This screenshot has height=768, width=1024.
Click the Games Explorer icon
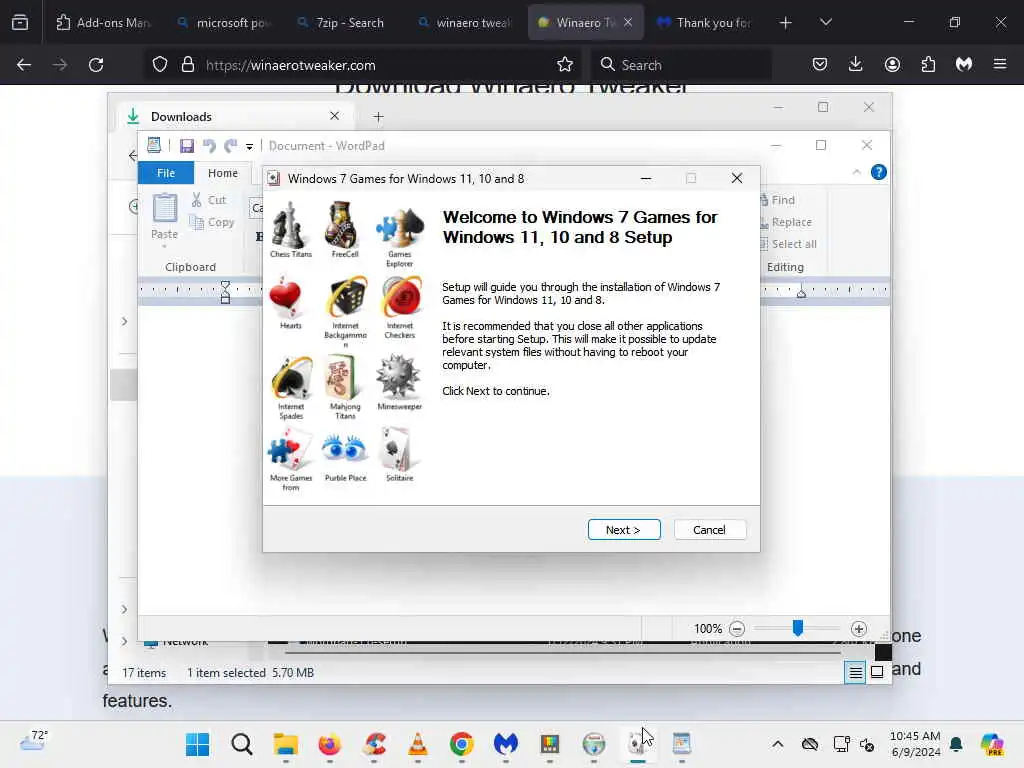point(400,227)
